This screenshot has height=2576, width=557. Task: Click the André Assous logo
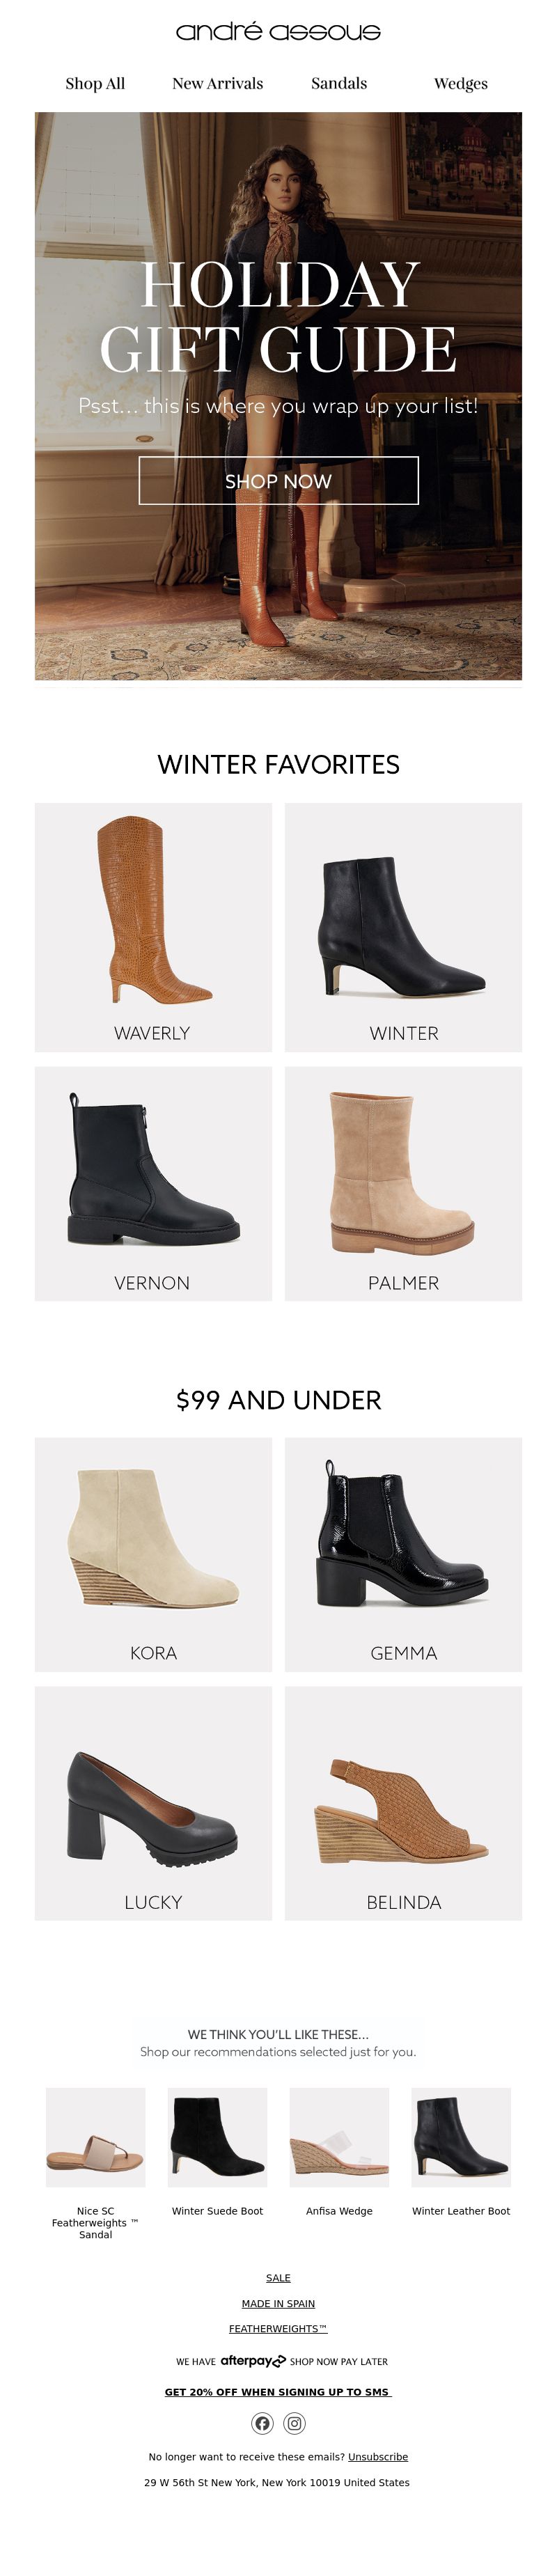[x=278, y=31]
